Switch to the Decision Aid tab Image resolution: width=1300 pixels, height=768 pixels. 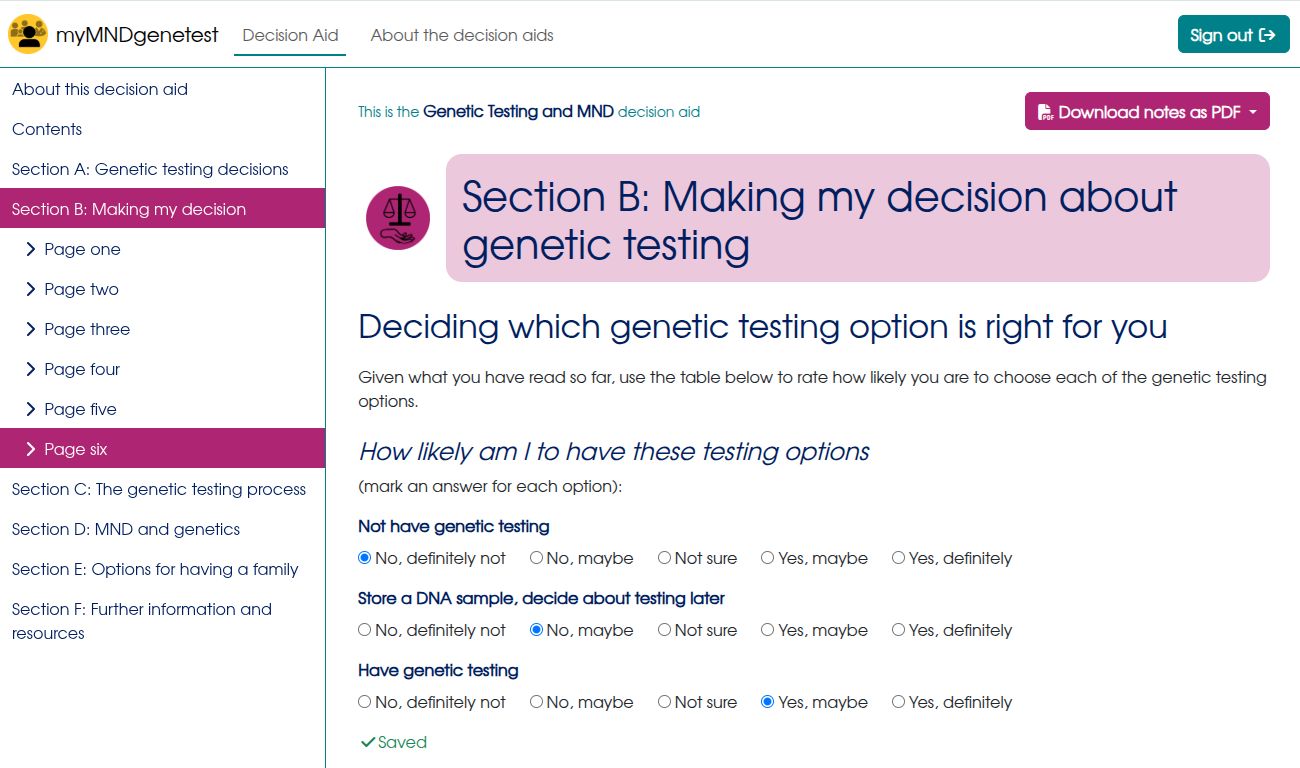[x=289, y=34]
